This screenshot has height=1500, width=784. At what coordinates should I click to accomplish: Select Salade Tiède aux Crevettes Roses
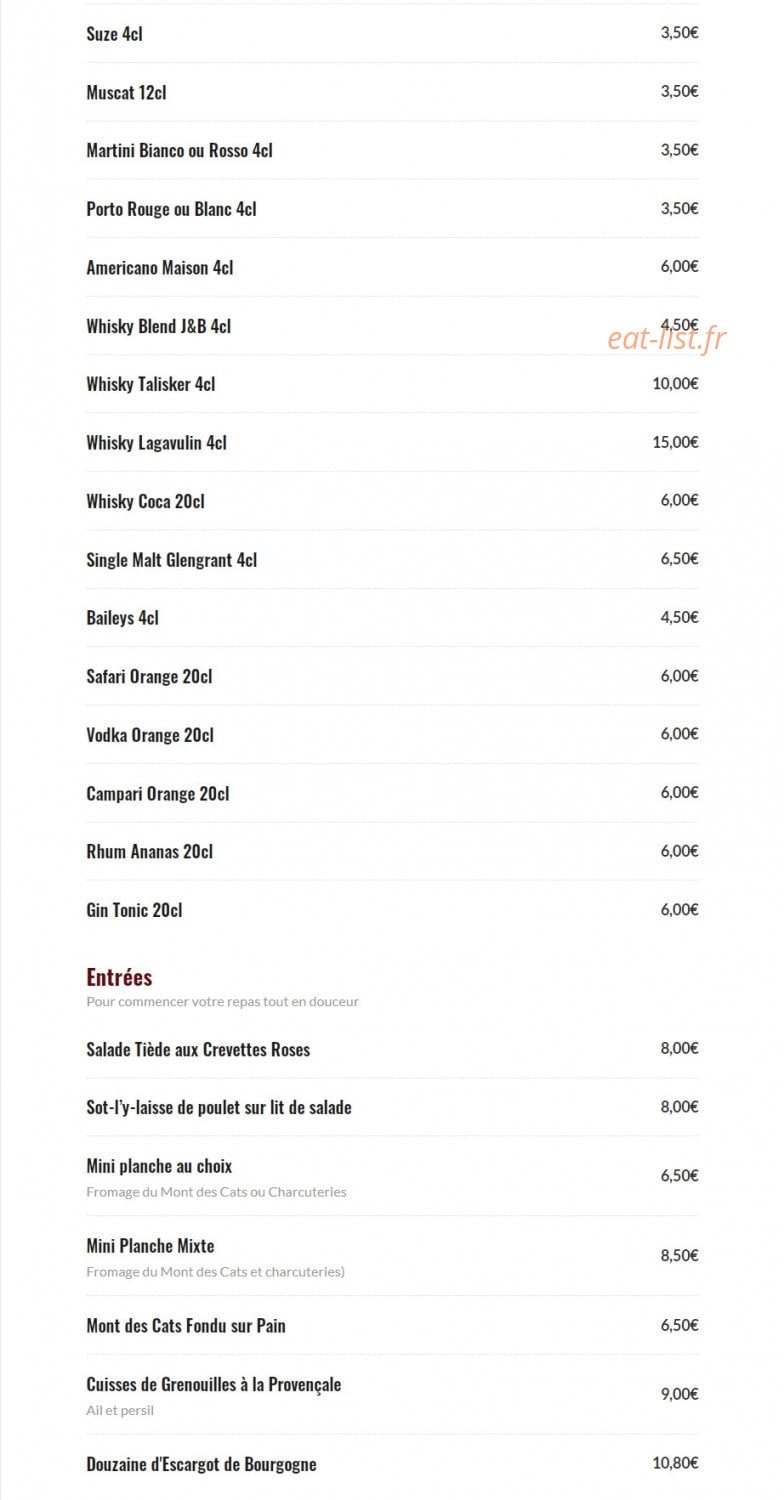tap(198, 1050)
